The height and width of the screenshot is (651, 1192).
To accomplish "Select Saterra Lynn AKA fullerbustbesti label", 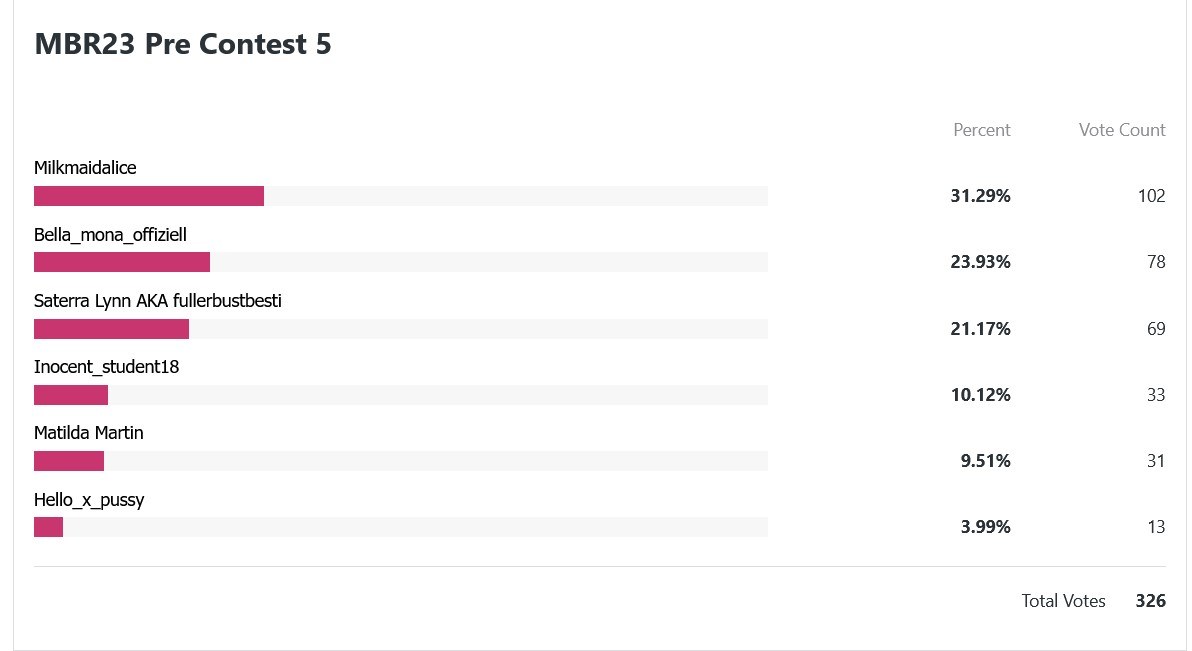I will [x=158, y=301].
